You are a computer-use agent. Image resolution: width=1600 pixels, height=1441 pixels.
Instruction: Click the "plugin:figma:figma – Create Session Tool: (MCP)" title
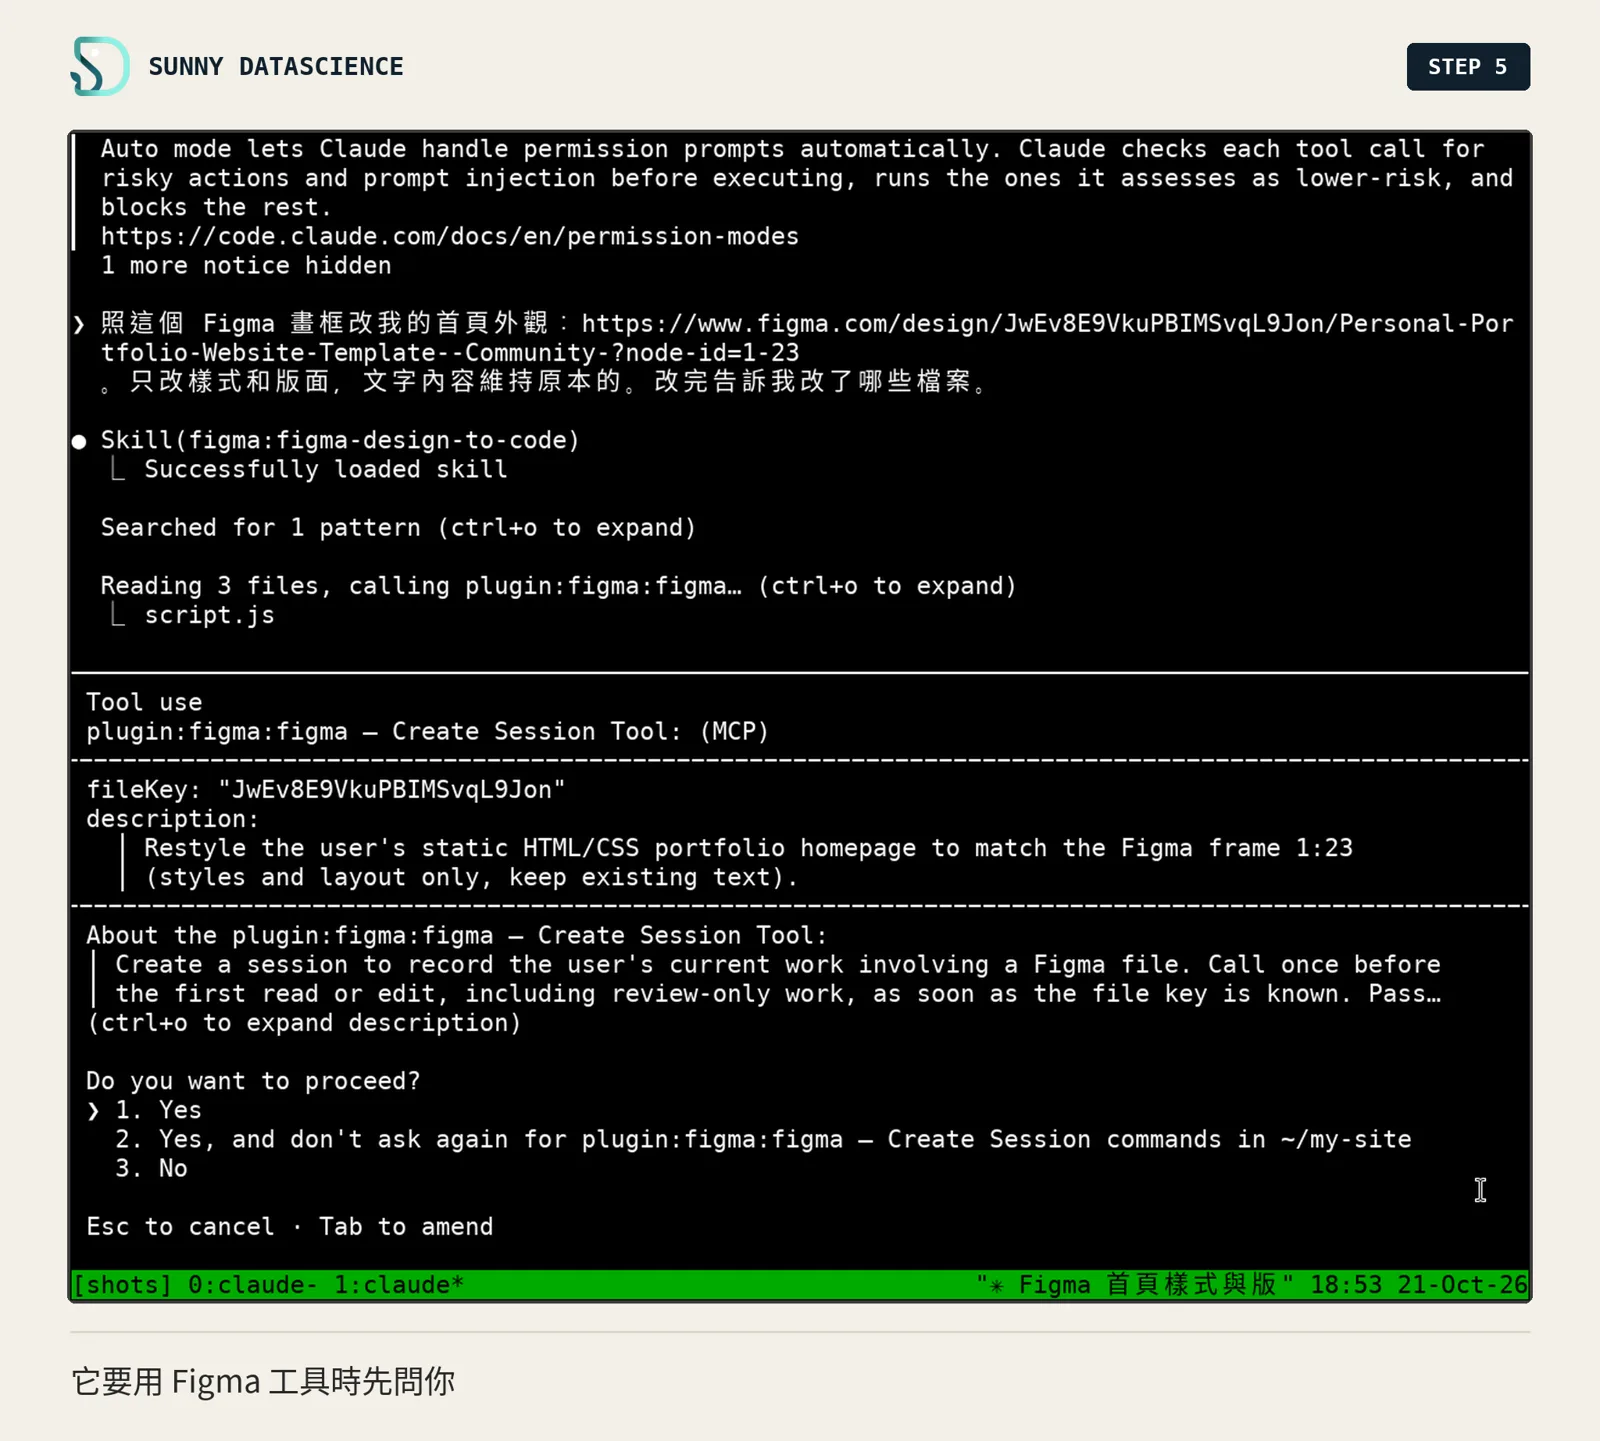pyautogui.click(x=427, y=731)
